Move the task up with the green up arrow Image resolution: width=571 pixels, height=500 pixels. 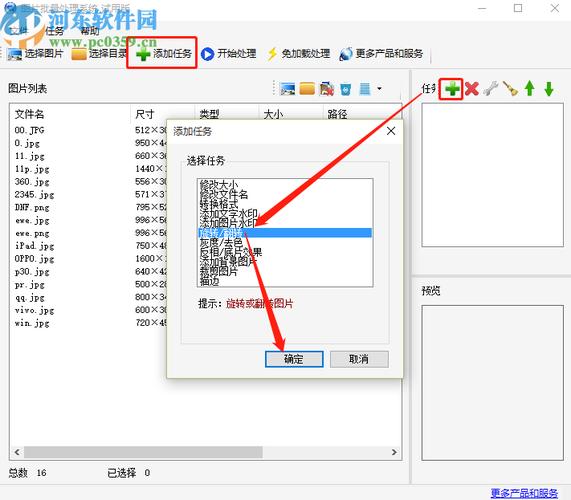(x=529, y=88)
